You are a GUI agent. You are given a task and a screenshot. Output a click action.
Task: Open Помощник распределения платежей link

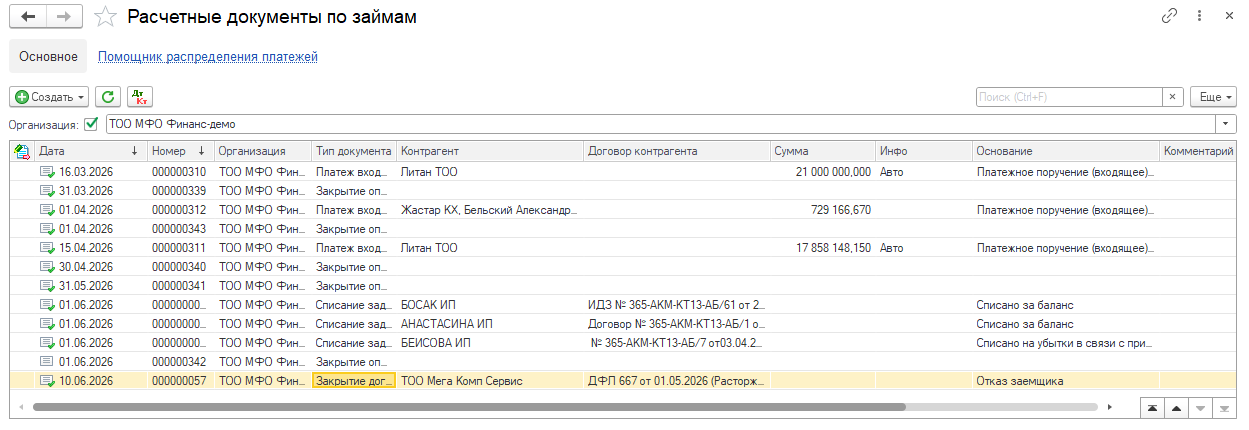pos(208,57)
